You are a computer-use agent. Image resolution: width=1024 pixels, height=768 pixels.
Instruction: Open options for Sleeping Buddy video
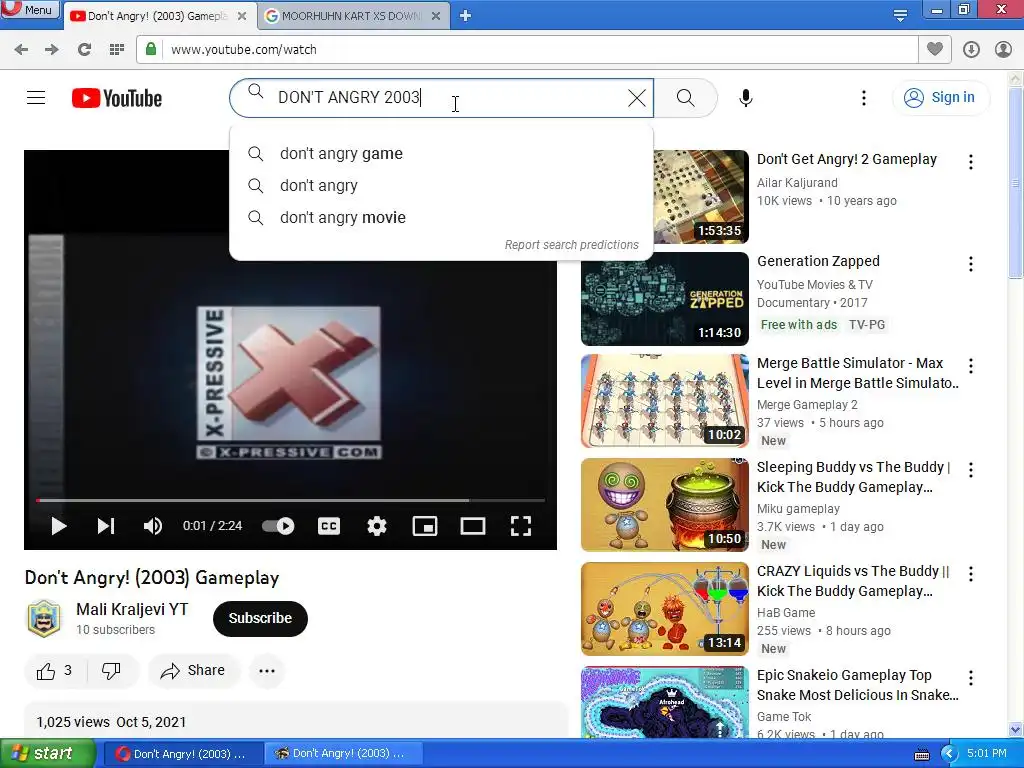[x=971, y=470]
